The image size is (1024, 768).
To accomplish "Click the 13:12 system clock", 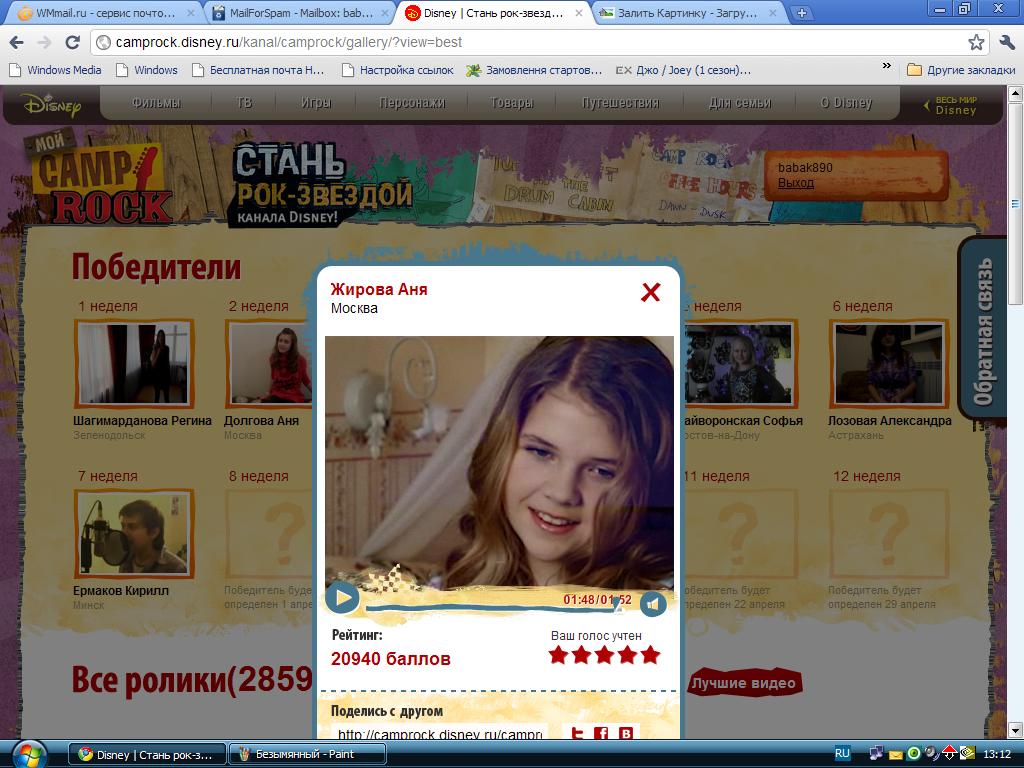I will (x=997, y=754).
